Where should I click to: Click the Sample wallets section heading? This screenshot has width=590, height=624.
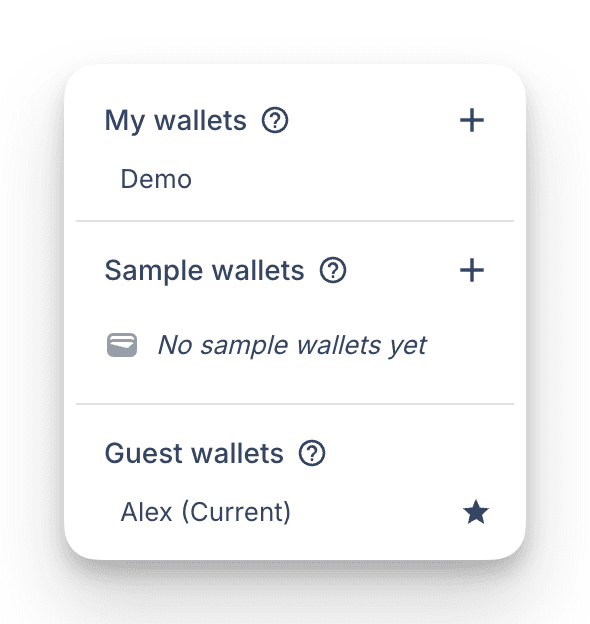click(204, 271)
